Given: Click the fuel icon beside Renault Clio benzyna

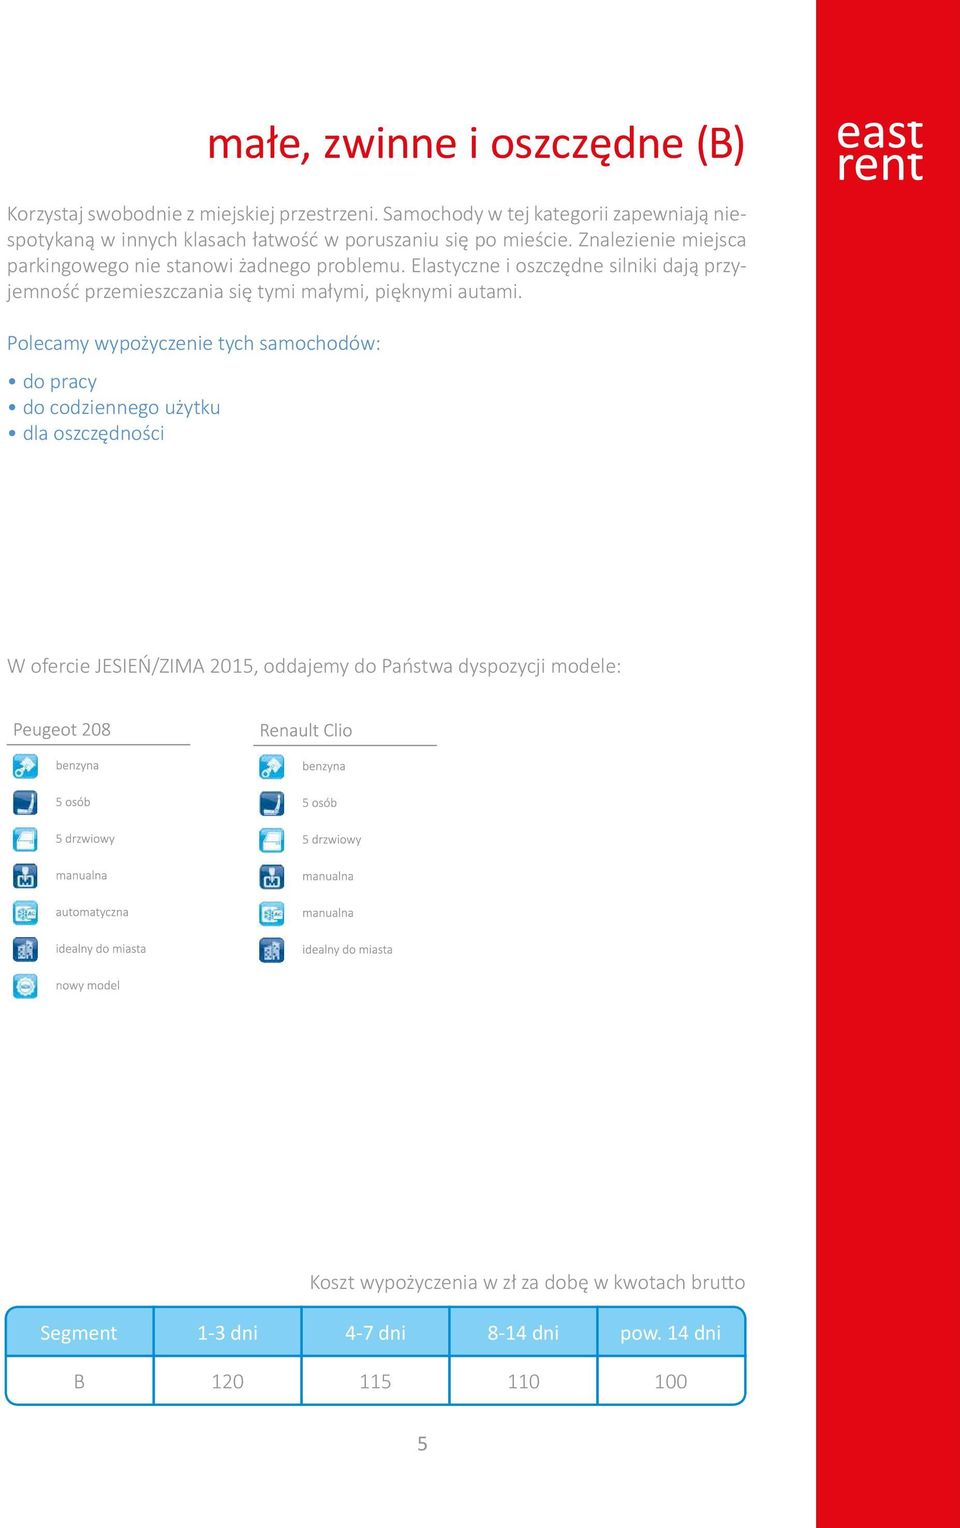Looking at the screenshot, I should point(272,767).
